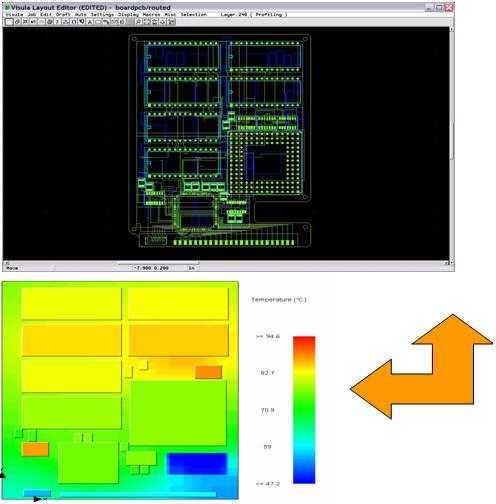The image size is (496, 504).
Task: Click the zoom magnifier toolbar icon
Action: click(138, 22)
